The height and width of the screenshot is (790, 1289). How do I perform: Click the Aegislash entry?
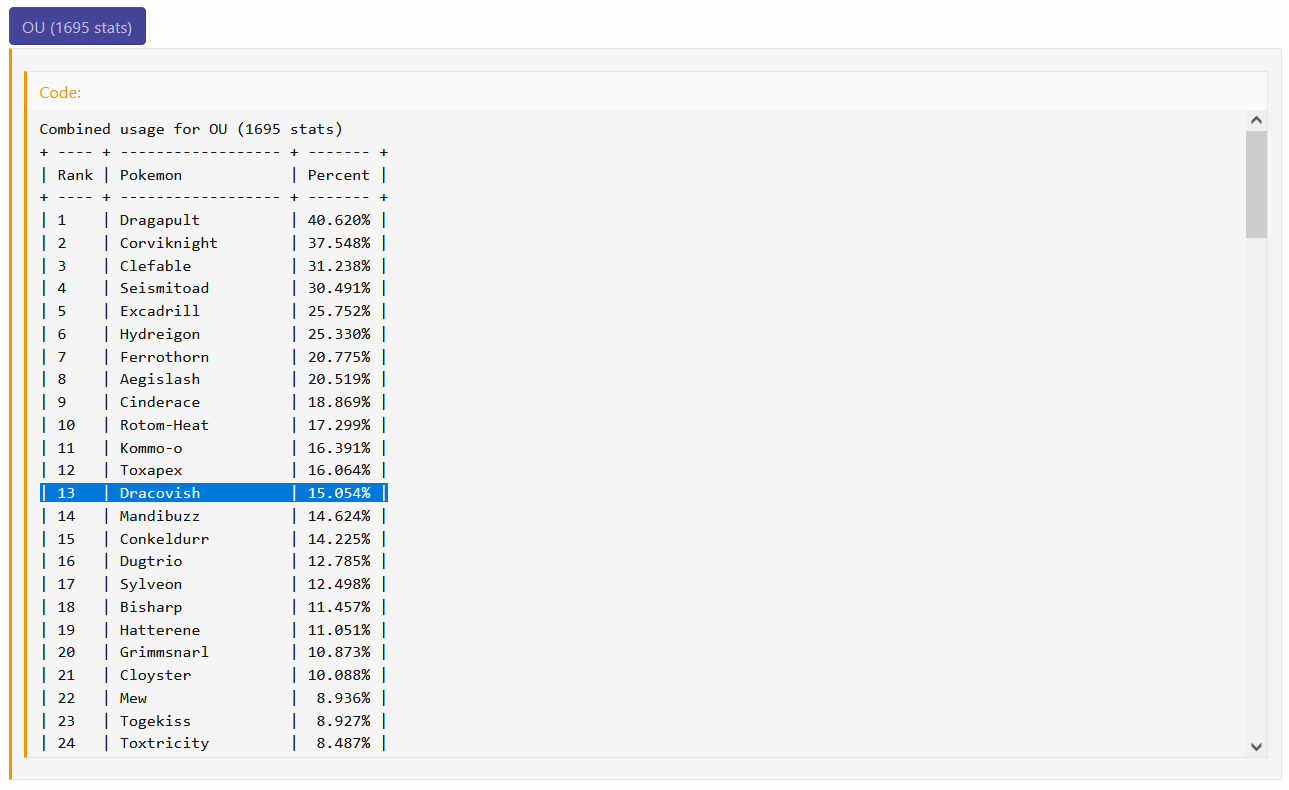[x=160, y=379]
